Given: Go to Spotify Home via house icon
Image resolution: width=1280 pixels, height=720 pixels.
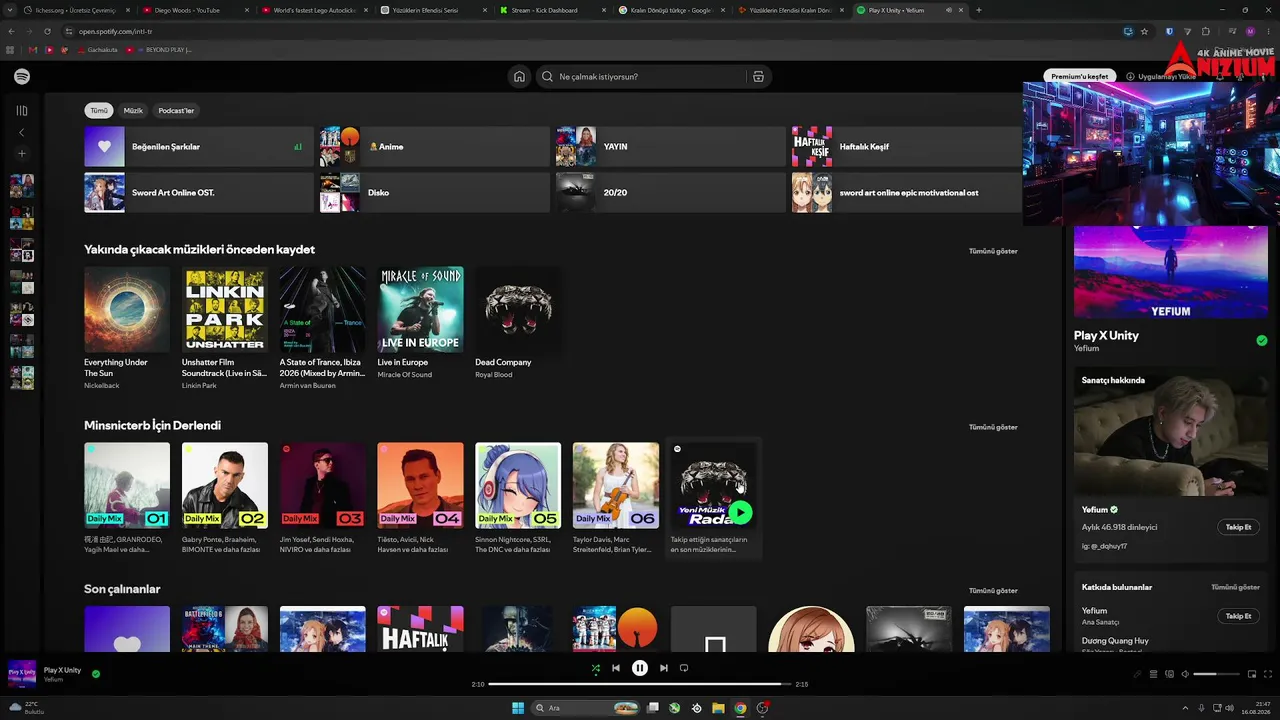Looking at the screenshot, I should (519, 77).
